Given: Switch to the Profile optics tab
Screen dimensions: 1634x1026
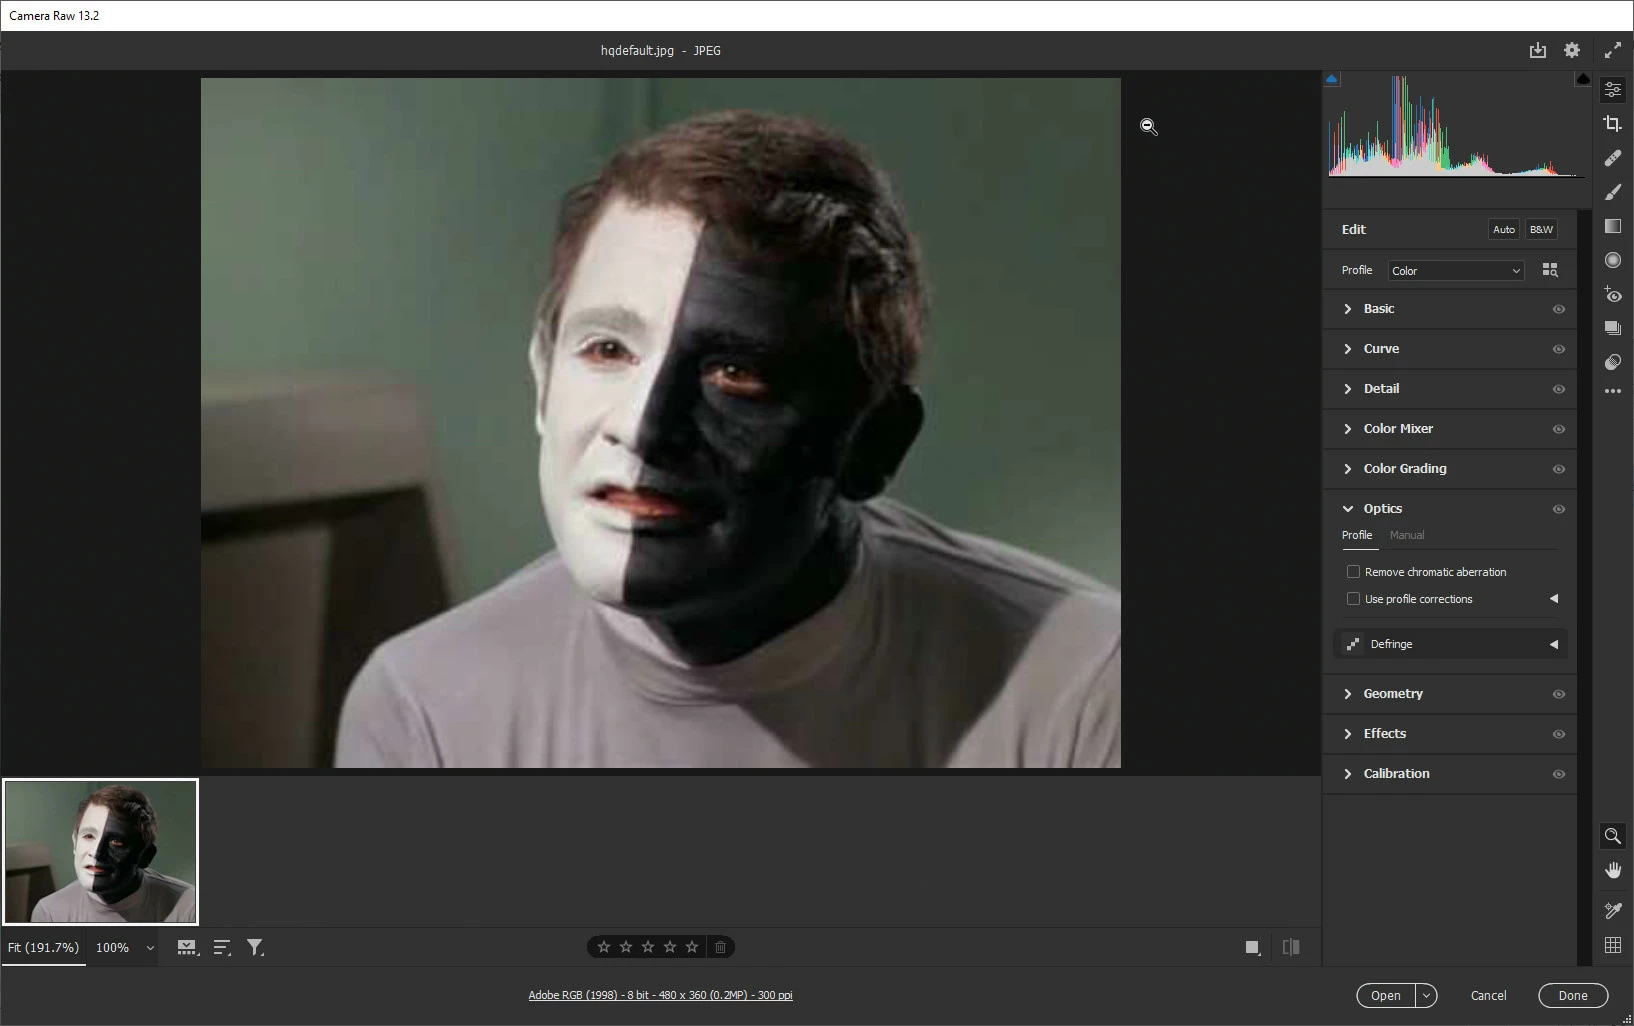Looking at the screenshot, I should pyautogui.click(x=1357, y=535).
